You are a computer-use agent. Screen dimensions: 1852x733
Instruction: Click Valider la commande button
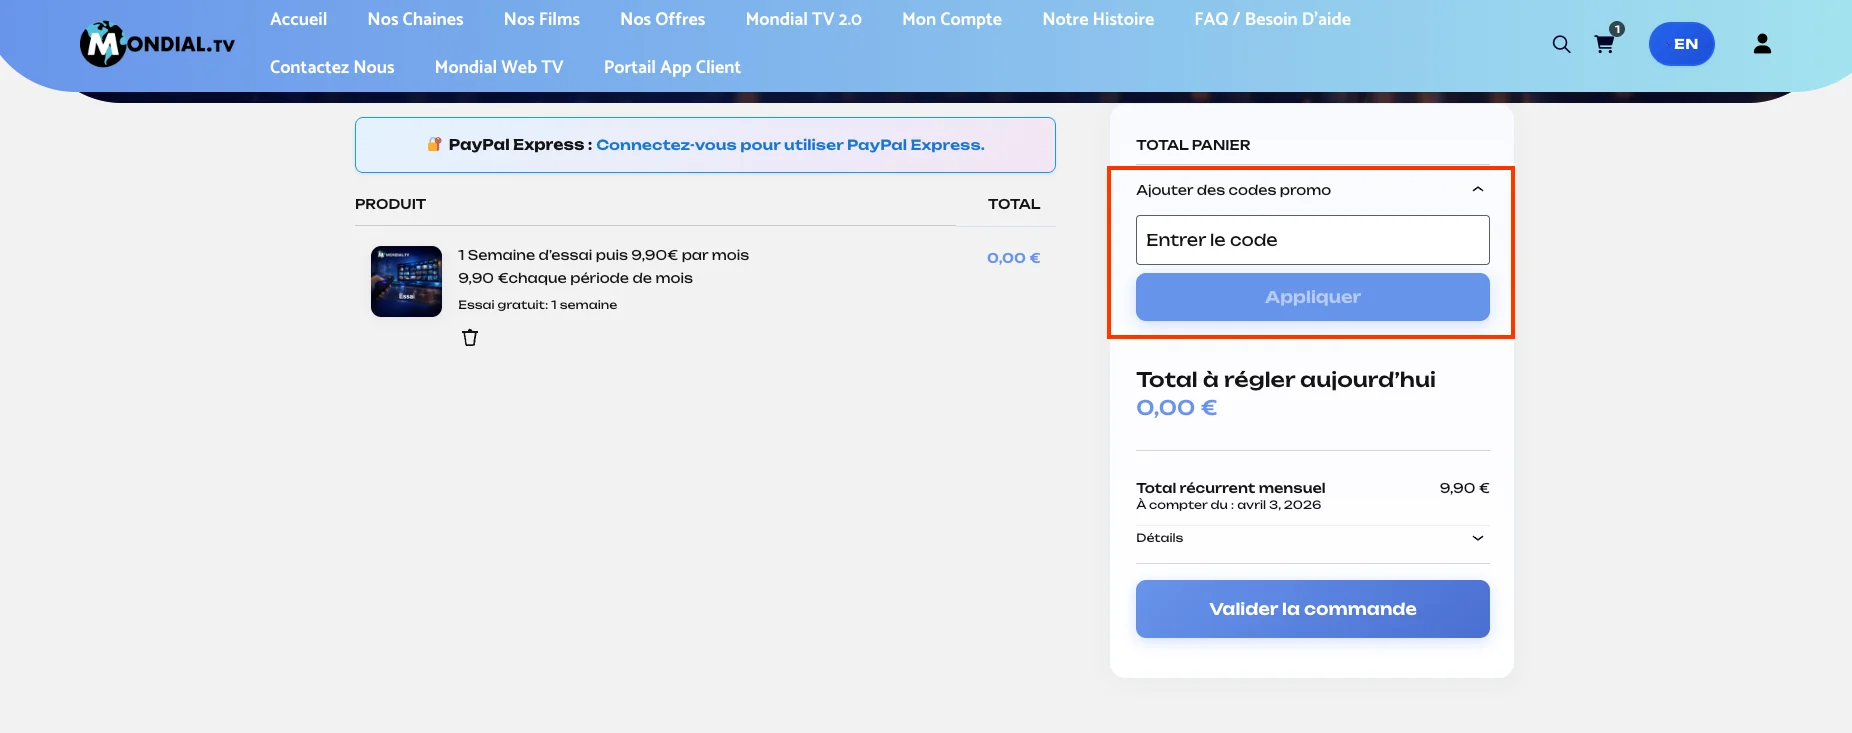coord(1313,609)
